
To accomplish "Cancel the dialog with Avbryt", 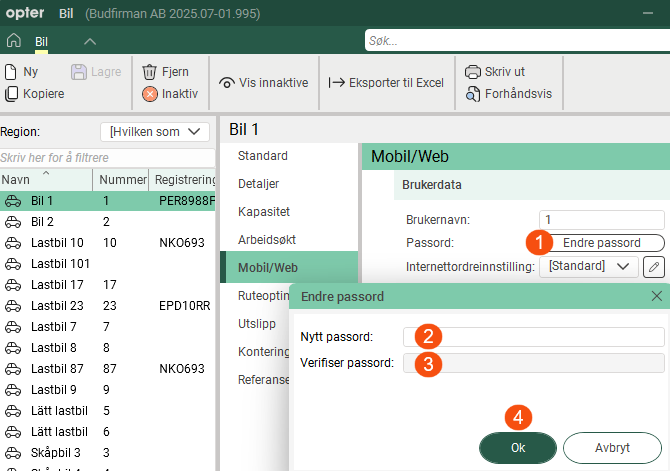I will [x=612, y=448].
